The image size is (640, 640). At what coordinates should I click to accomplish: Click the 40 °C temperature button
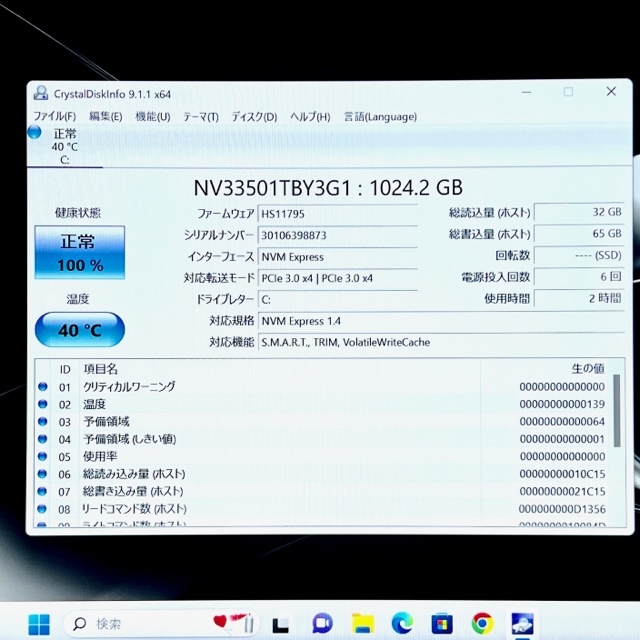point(80,330)
